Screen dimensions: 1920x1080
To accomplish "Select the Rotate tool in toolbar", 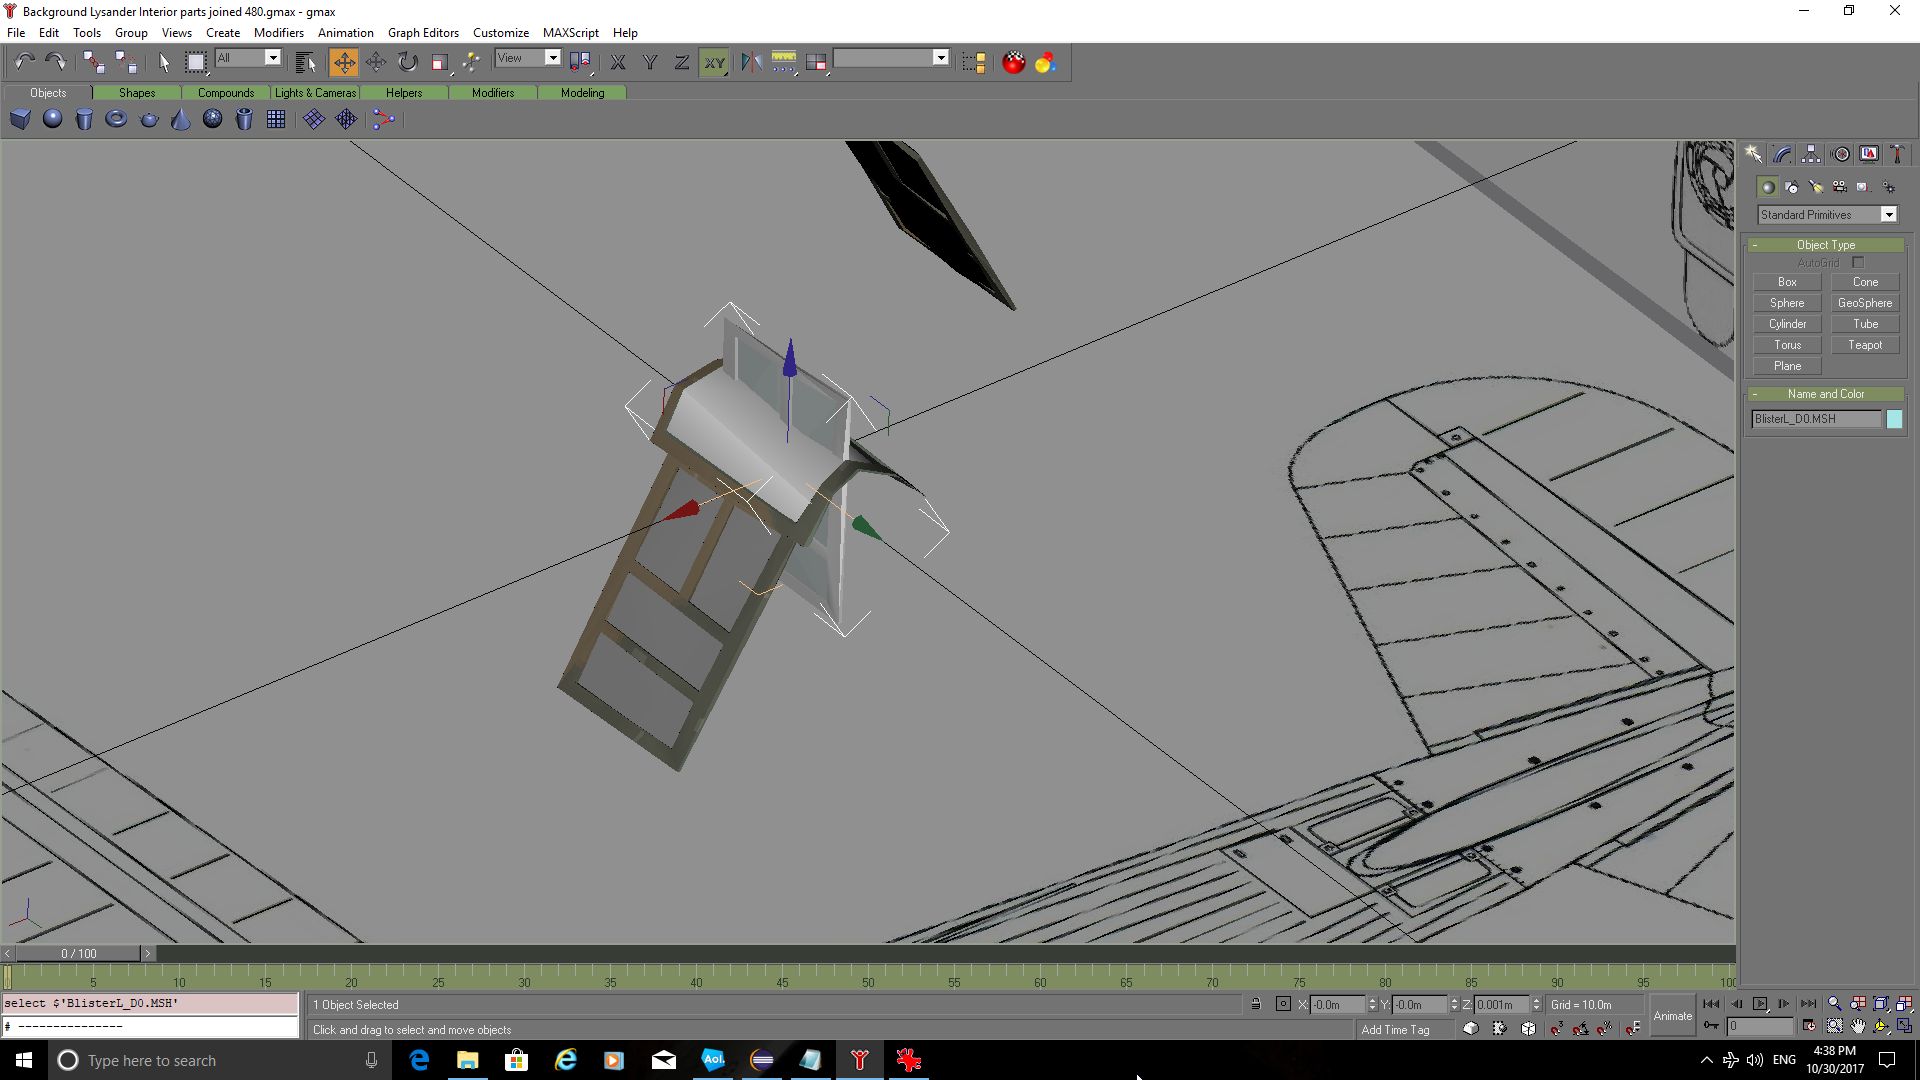I will pyautogui.click(x=408, y=63).
